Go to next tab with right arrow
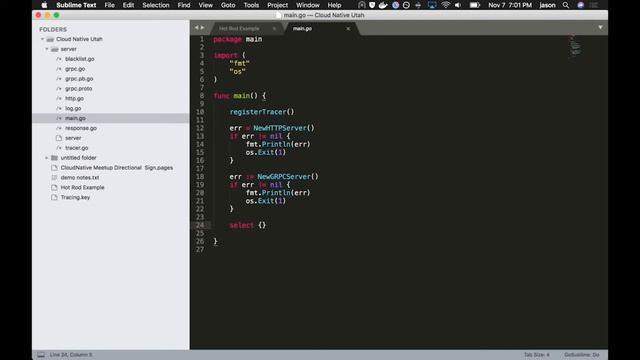The height and width of the screenshot is (360, 640). [x=202, y=28]
